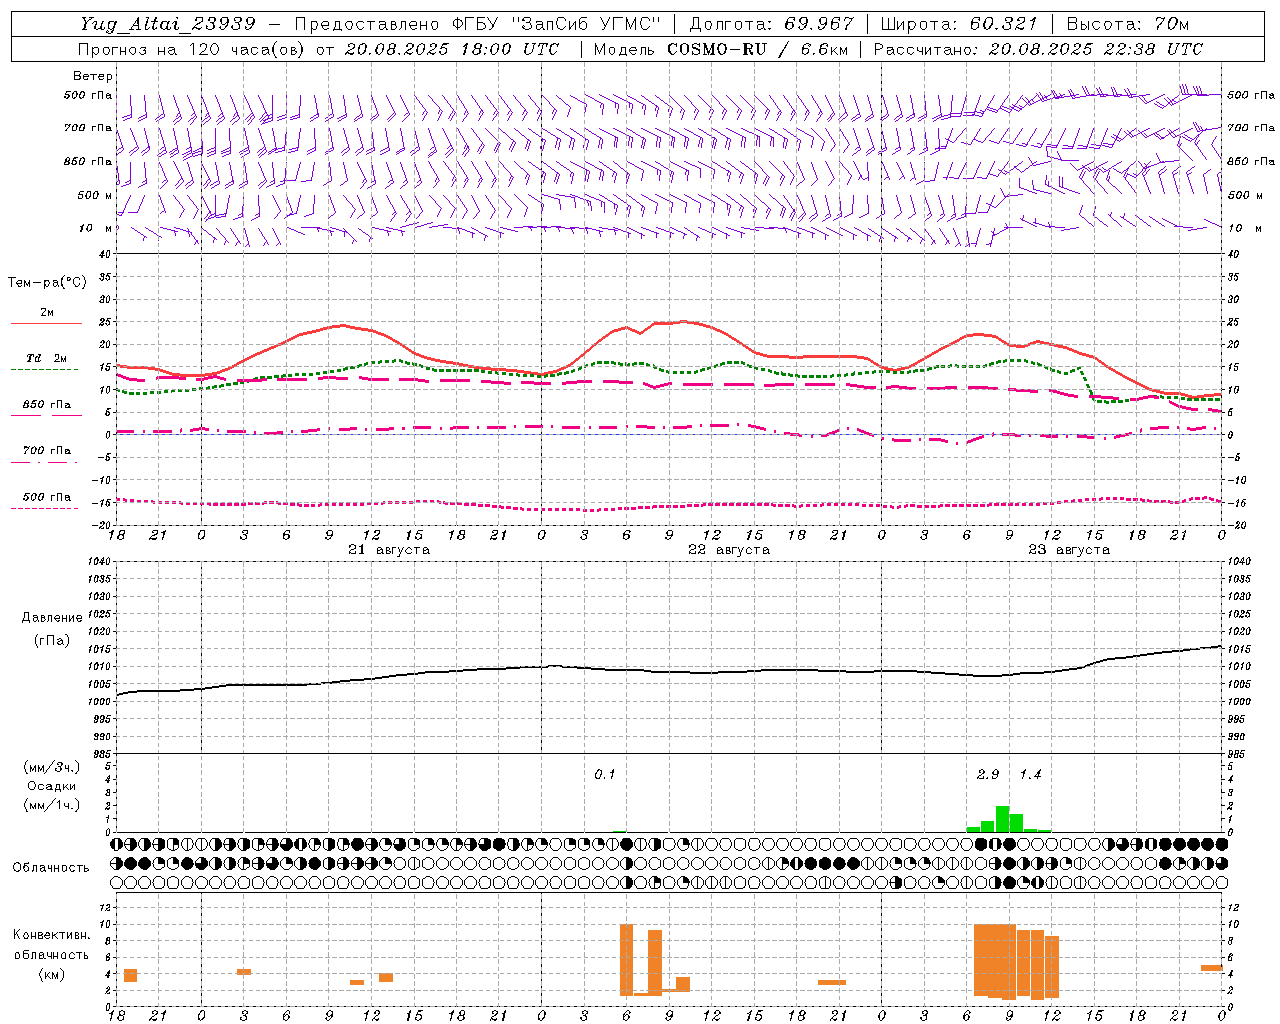
Task: Click the 22 августа date label
Action: pyautogui.click(x=729, y=550)
